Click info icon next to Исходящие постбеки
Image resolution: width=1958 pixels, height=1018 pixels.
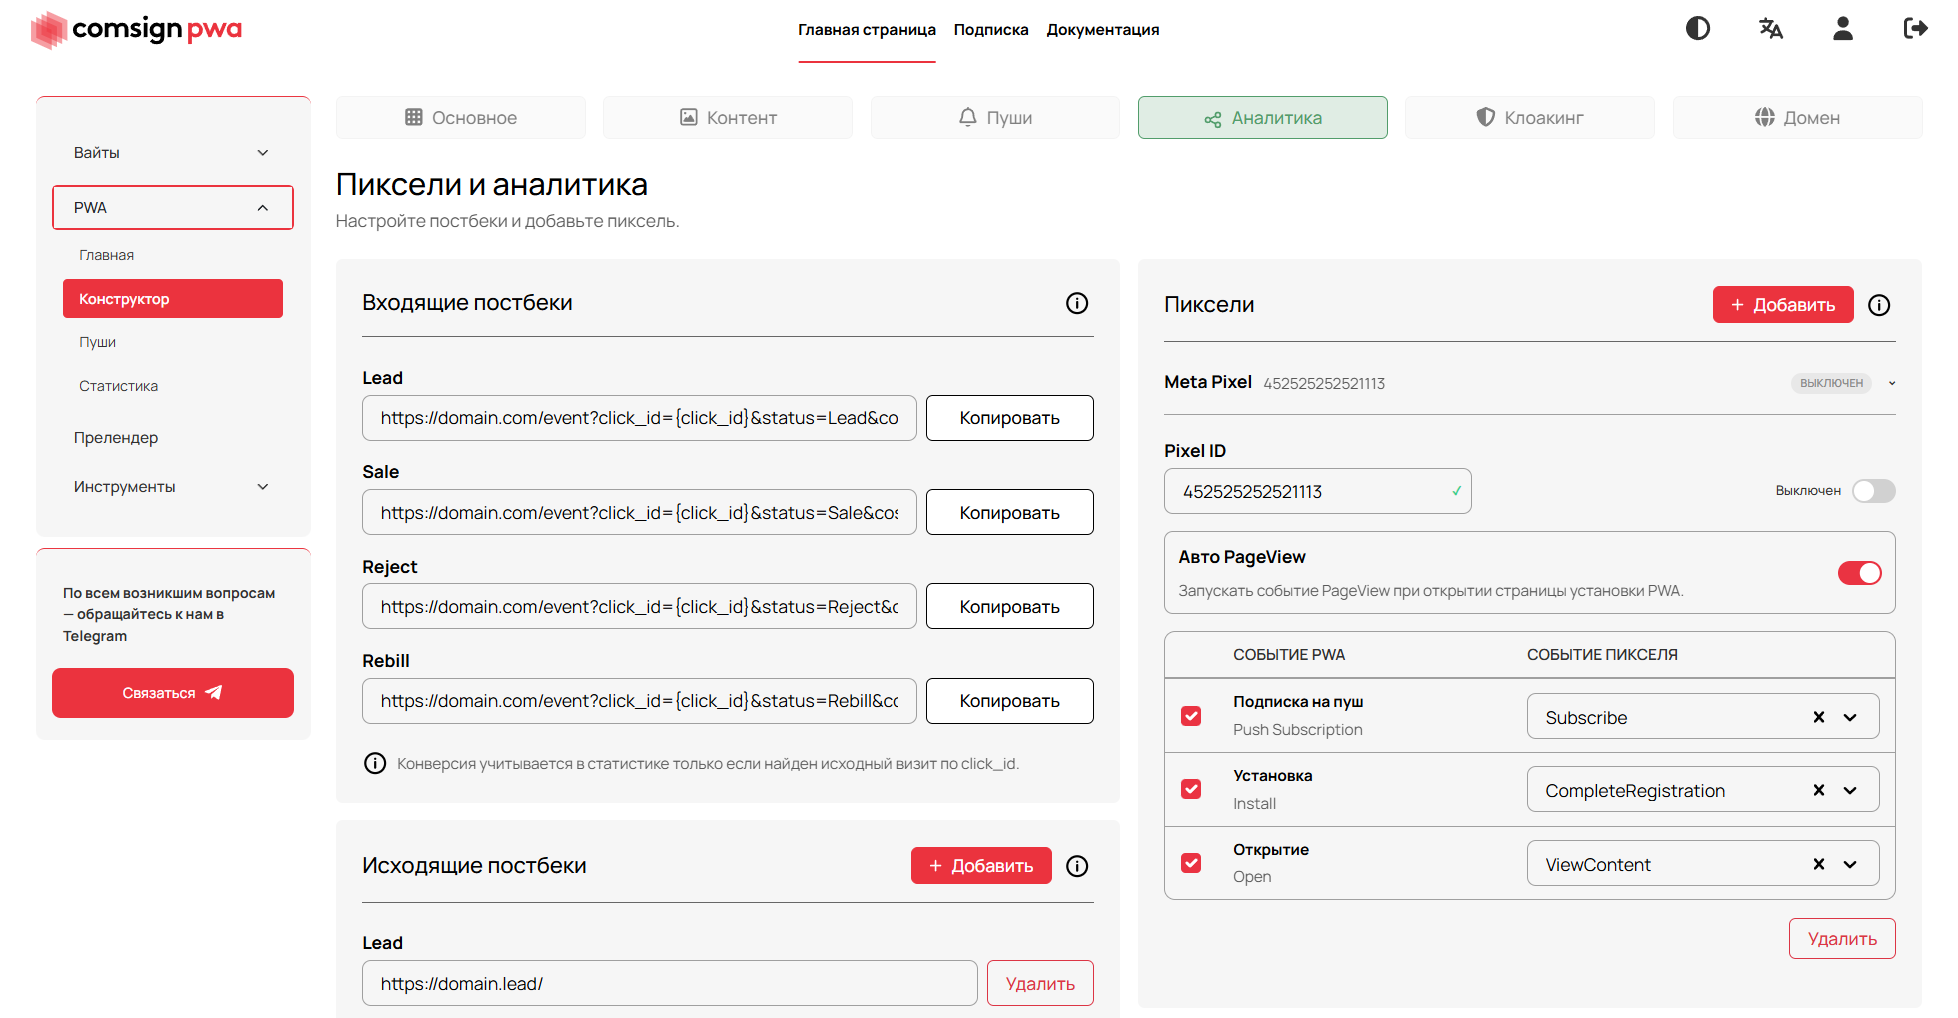1077,866
